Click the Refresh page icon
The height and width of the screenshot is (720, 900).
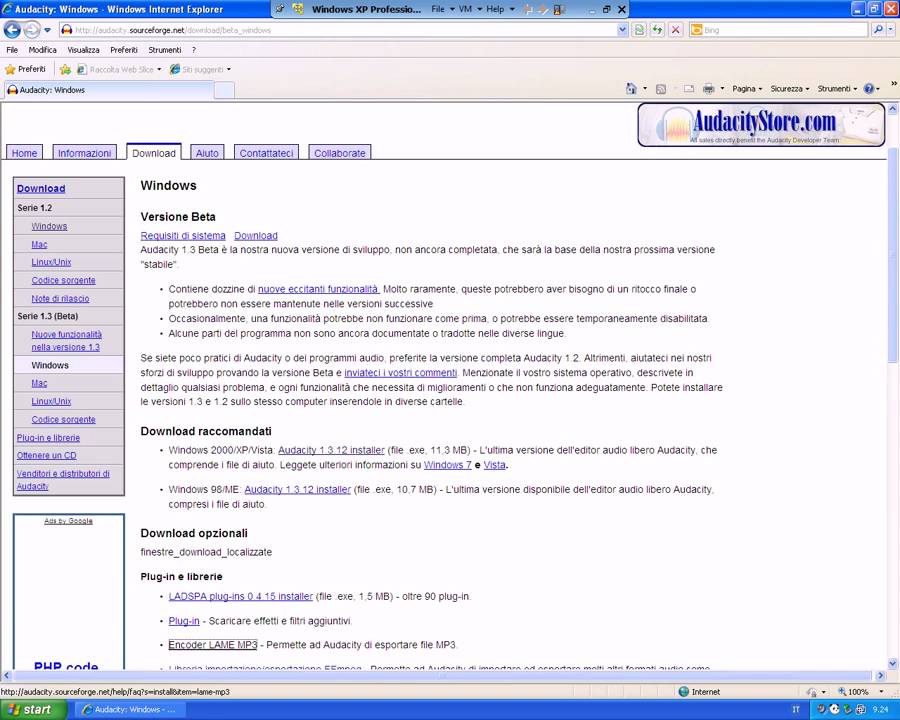tap(657, 30)
